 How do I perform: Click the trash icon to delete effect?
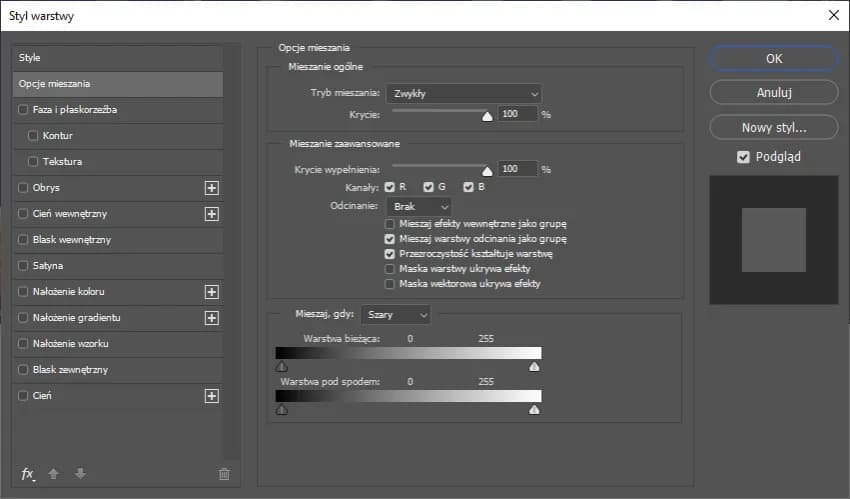coord(224,474)
